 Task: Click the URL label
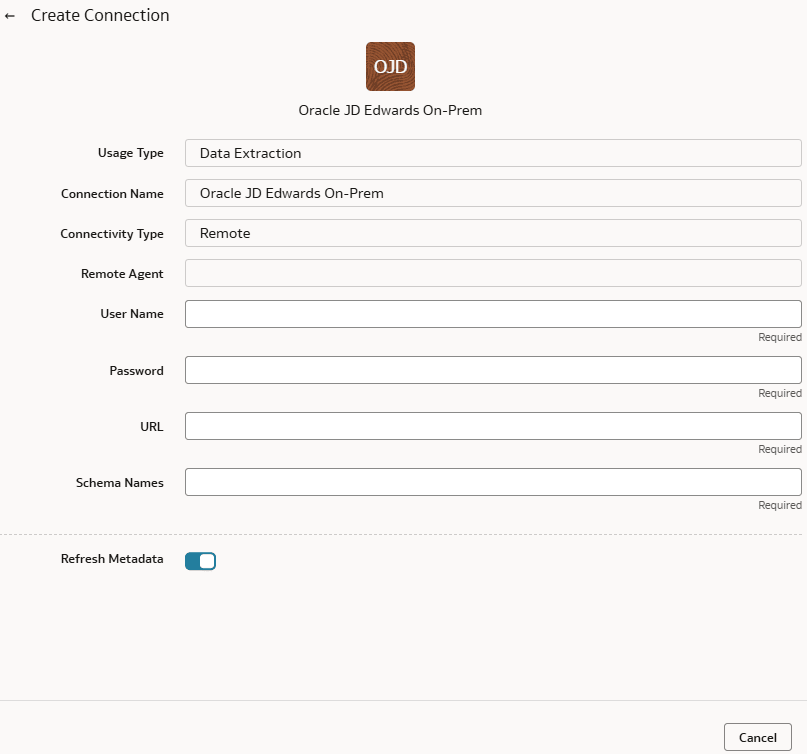(152, 427)
